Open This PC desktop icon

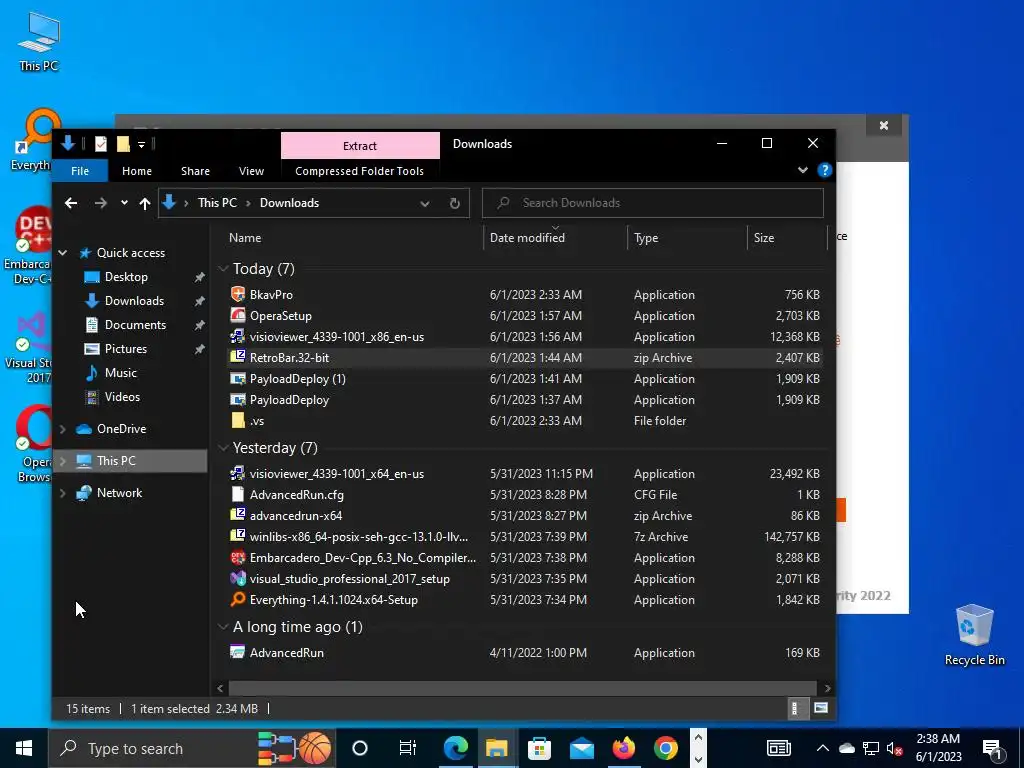39,40
